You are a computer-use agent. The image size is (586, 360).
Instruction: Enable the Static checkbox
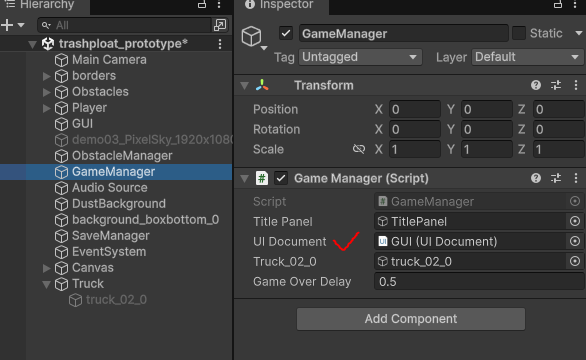coord(519,33)
